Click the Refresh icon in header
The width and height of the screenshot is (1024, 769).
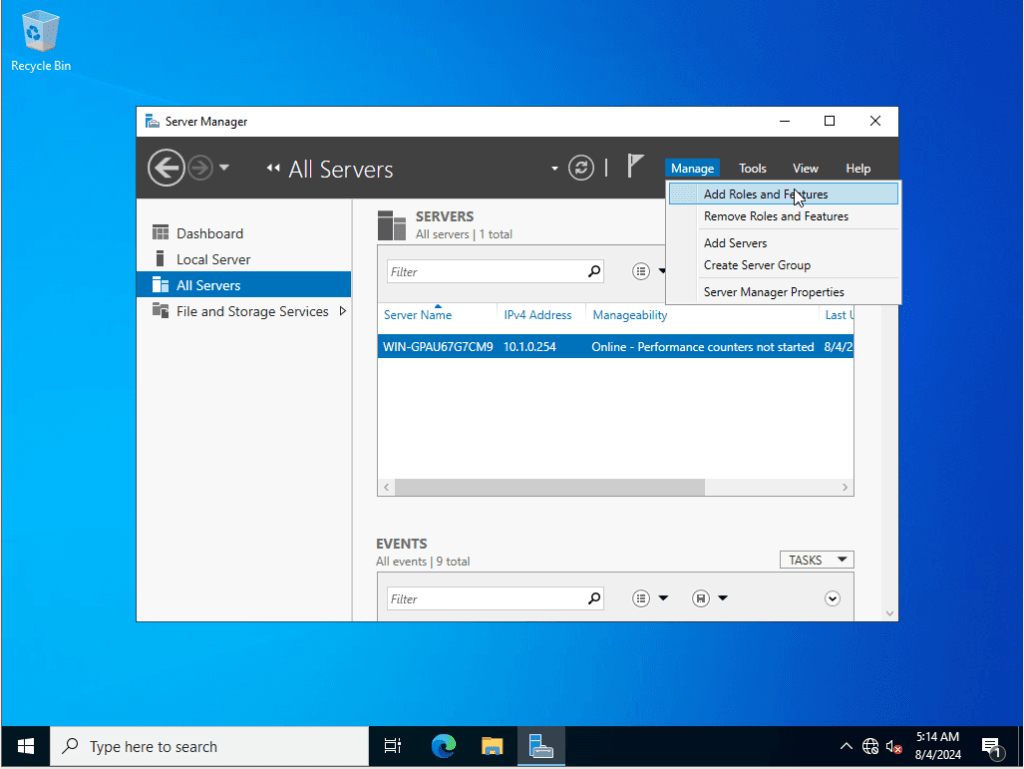[x=581, y=168]
